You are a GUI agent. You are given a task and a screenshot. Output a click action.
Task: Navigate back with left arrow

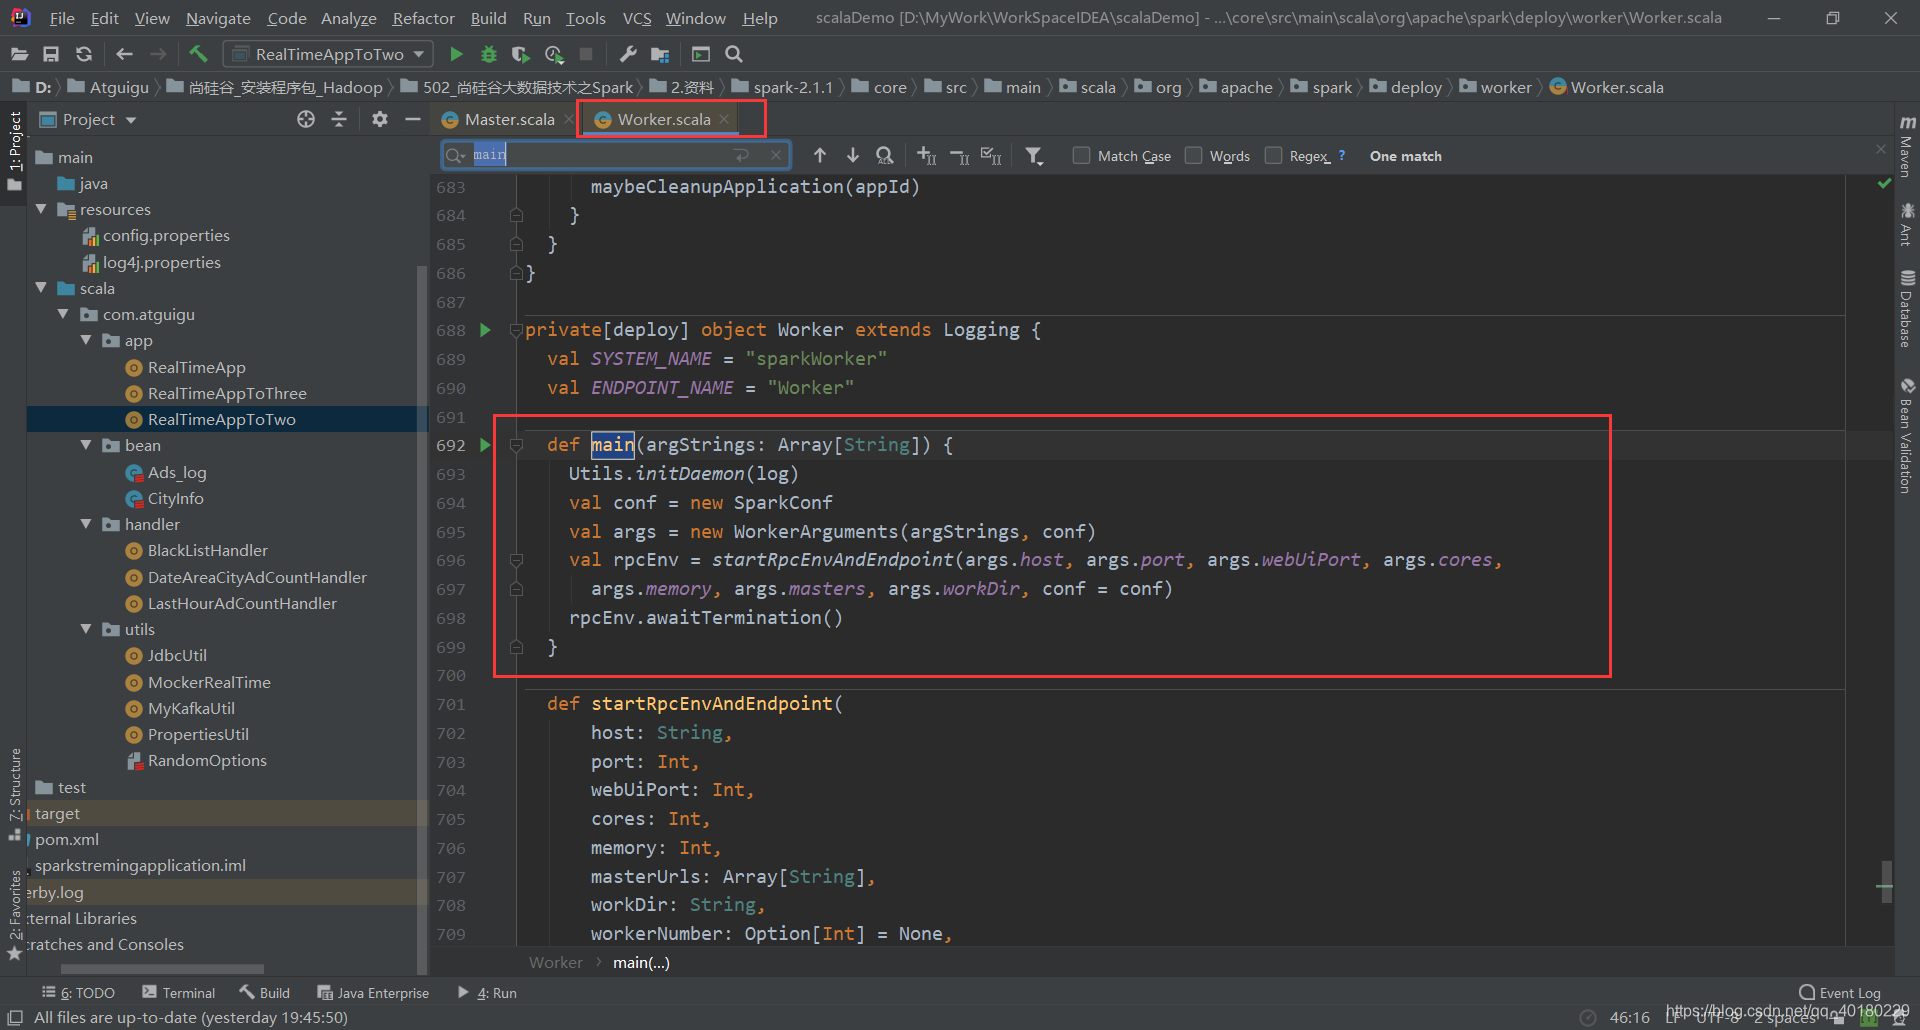point(124,54)
